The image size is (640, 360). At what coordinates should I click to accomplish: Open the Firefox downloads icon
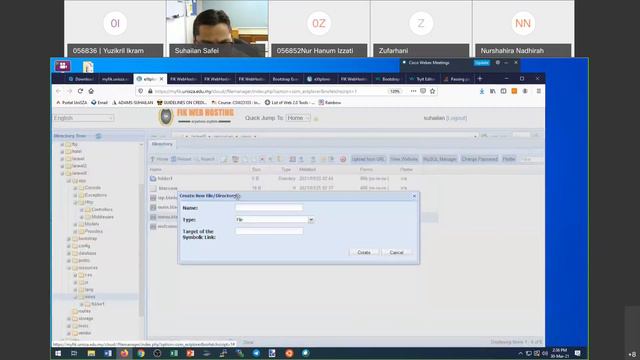[482, 91]
